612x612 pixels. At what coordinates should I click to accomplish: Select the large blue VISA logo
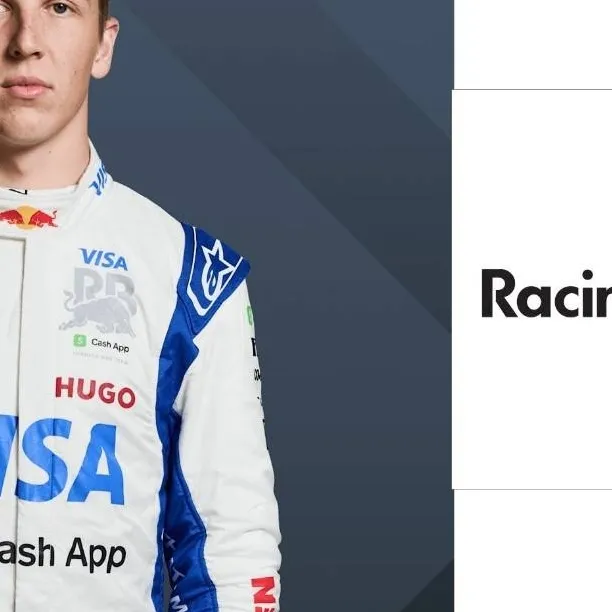[62, 460]
